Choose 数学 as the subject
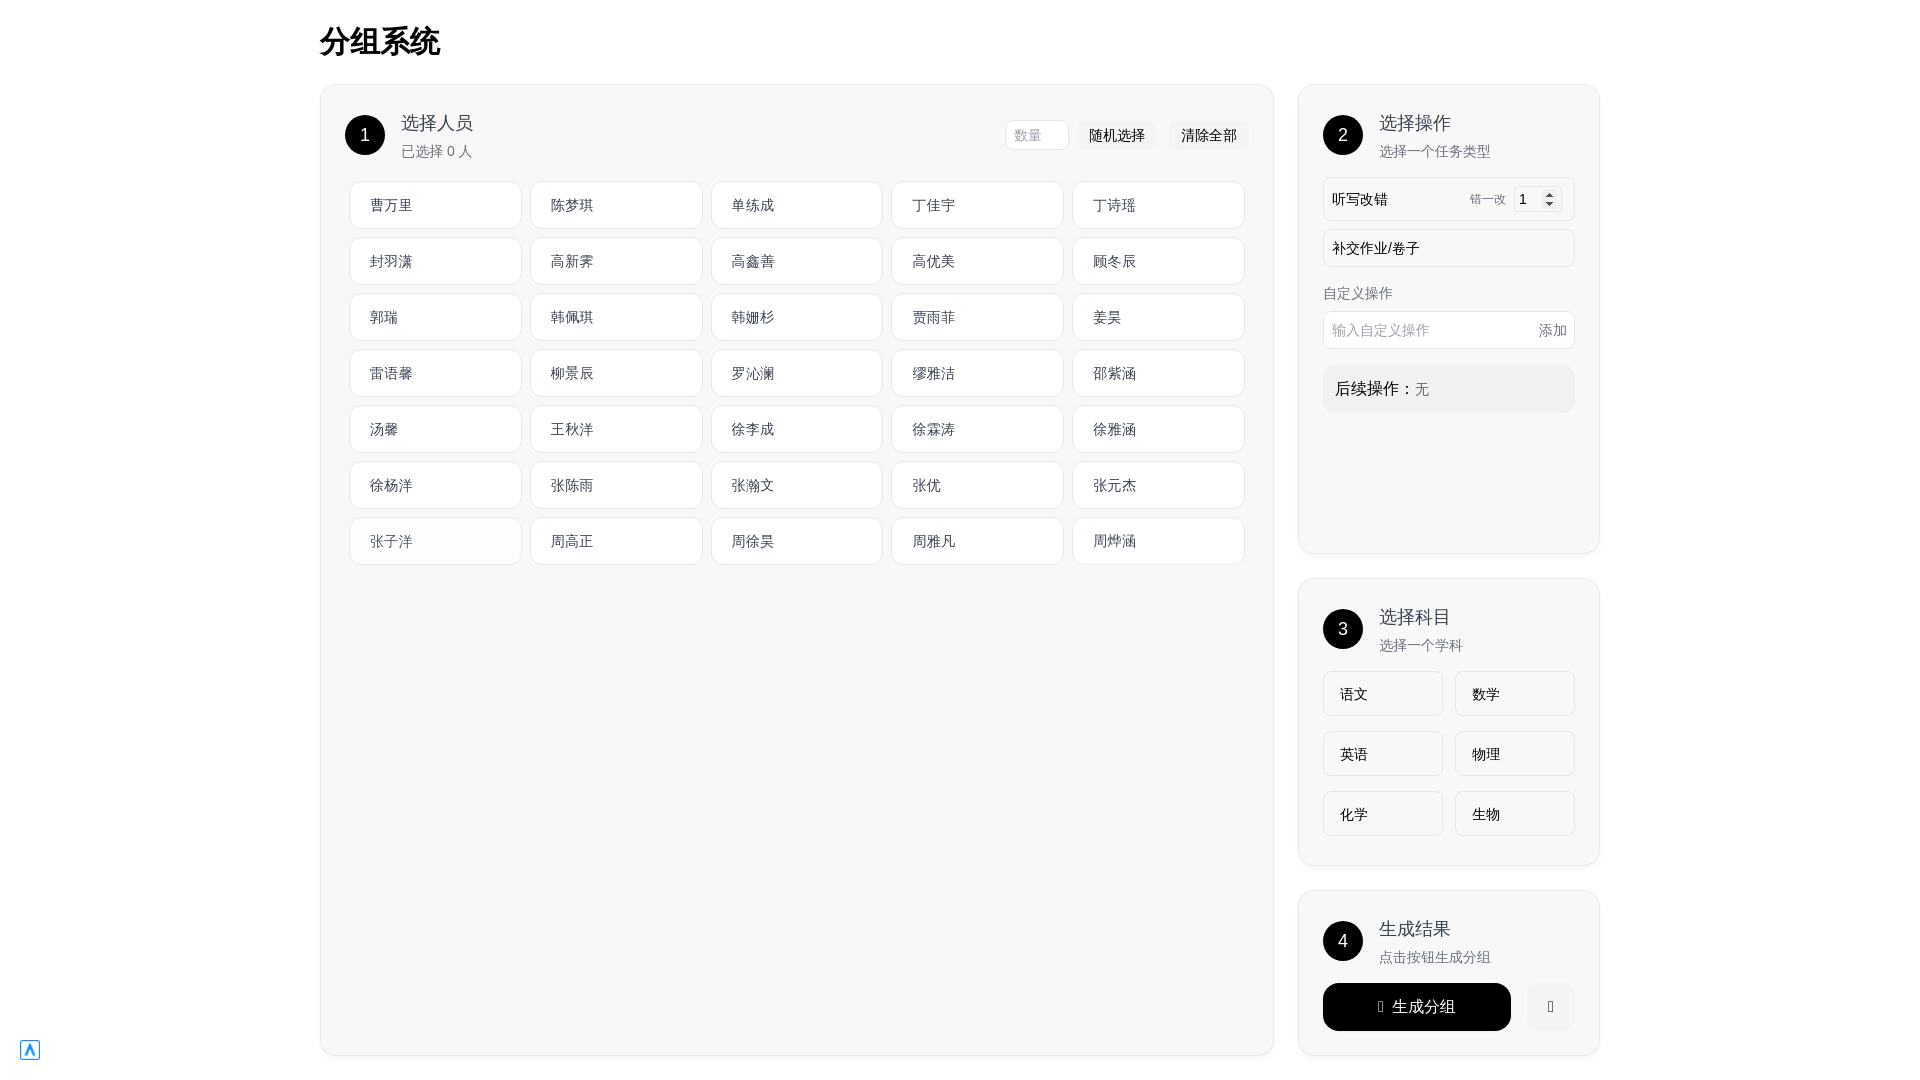 pyautogui.click(x=1514, y=694)
